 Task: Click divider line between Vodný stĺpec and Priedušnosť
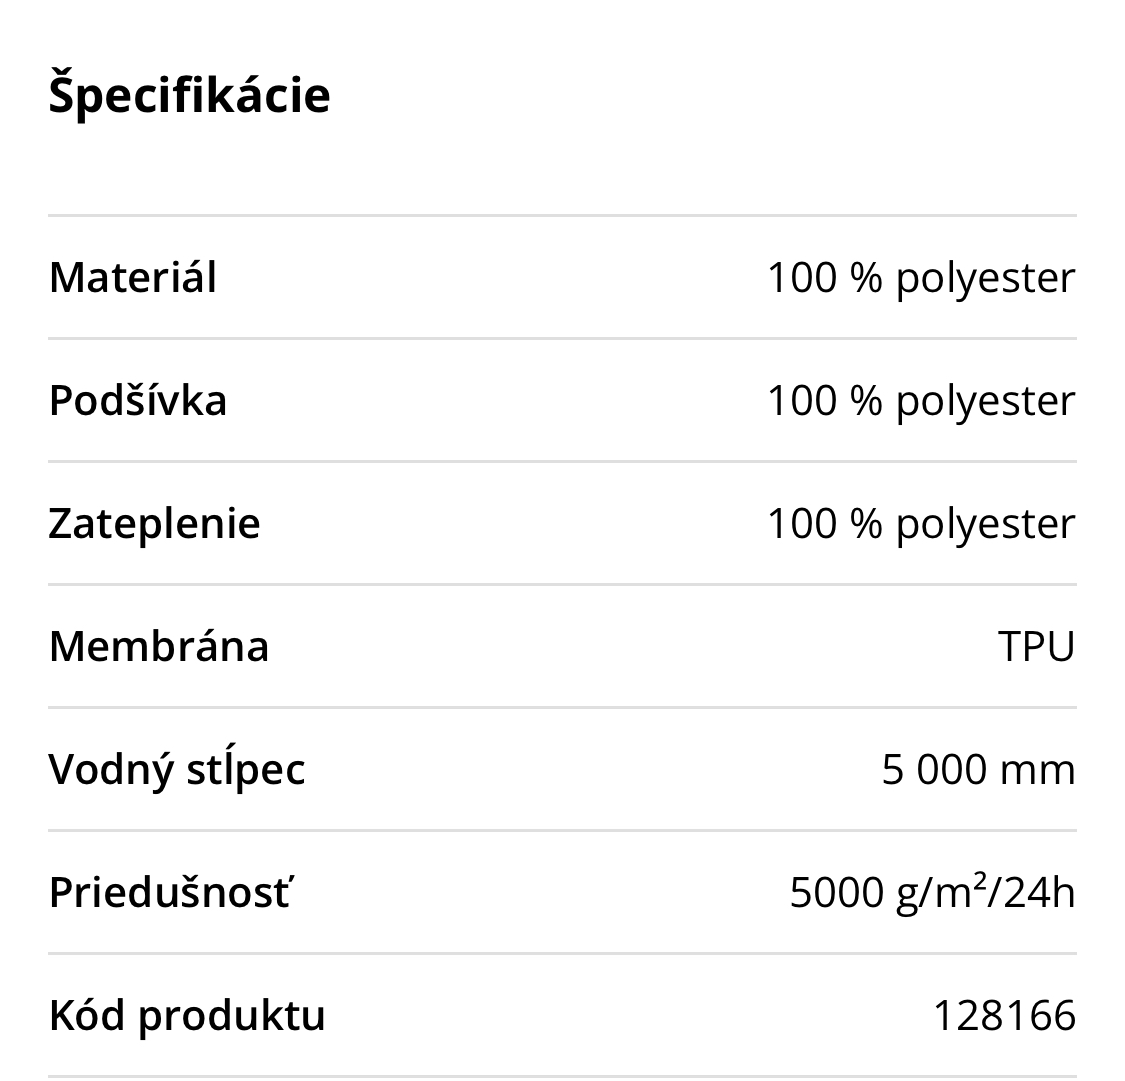(562, 830)
